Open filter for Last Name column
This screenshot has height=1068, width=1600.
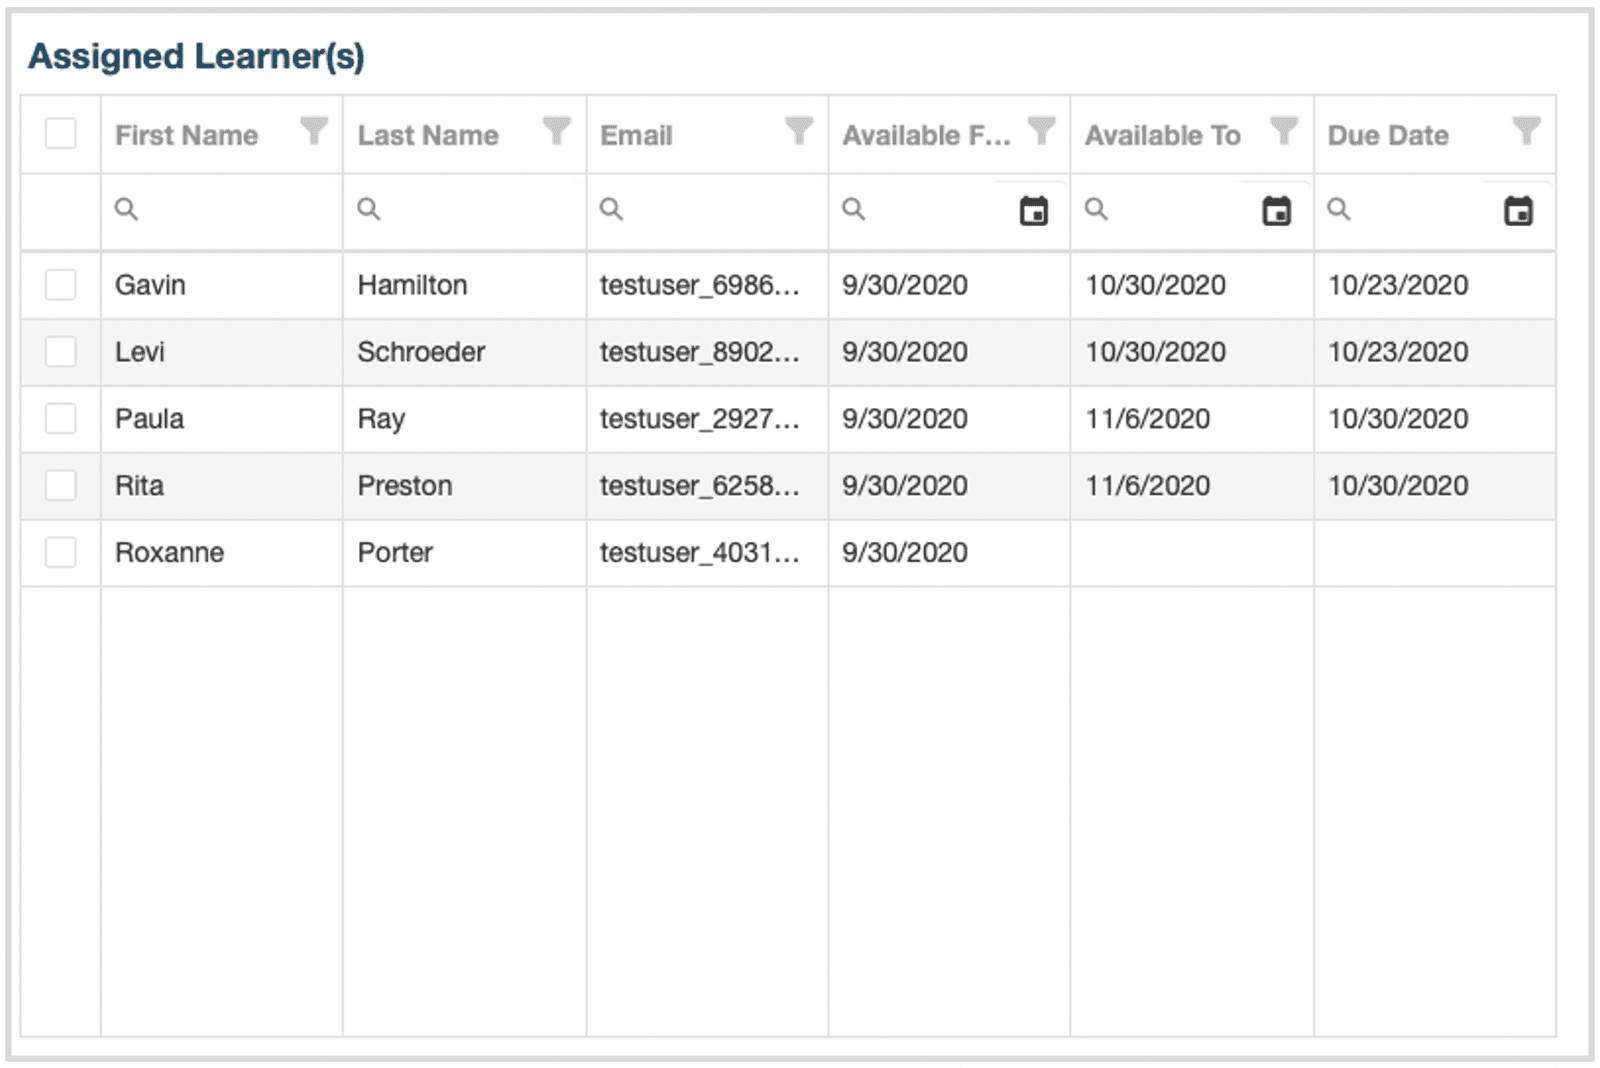coord(556,131)
